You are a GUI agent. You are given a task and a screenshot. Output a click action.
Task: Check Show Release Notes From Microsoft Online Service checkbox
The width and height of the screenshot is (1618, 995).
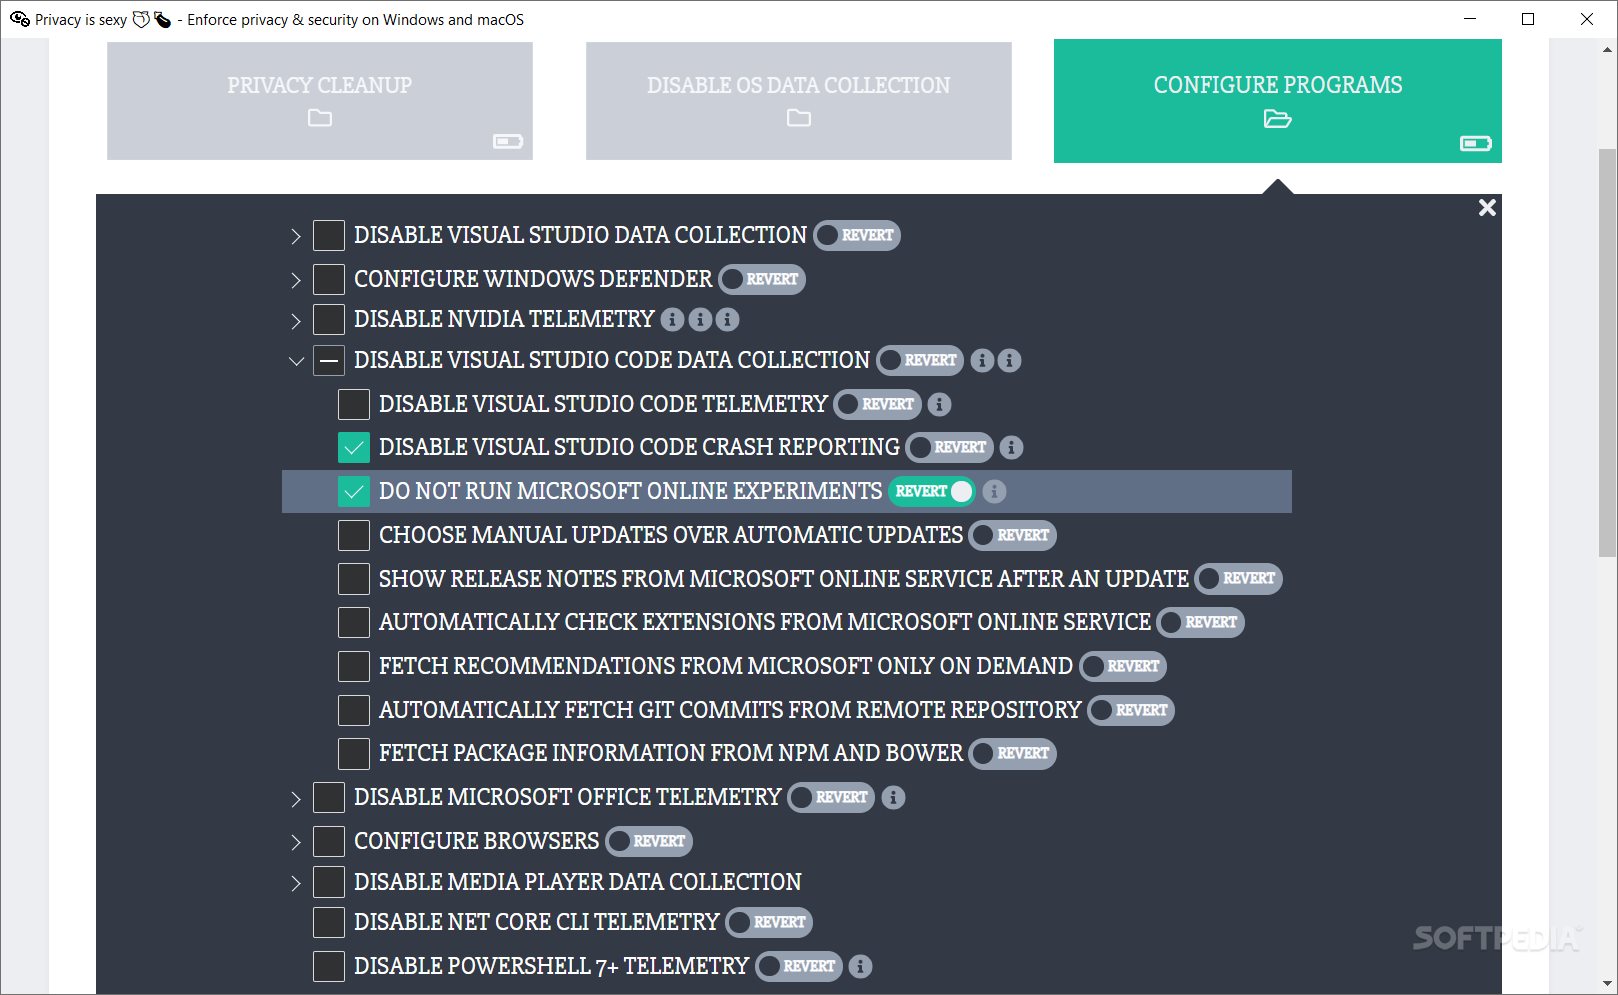click(x=354, y=579)
